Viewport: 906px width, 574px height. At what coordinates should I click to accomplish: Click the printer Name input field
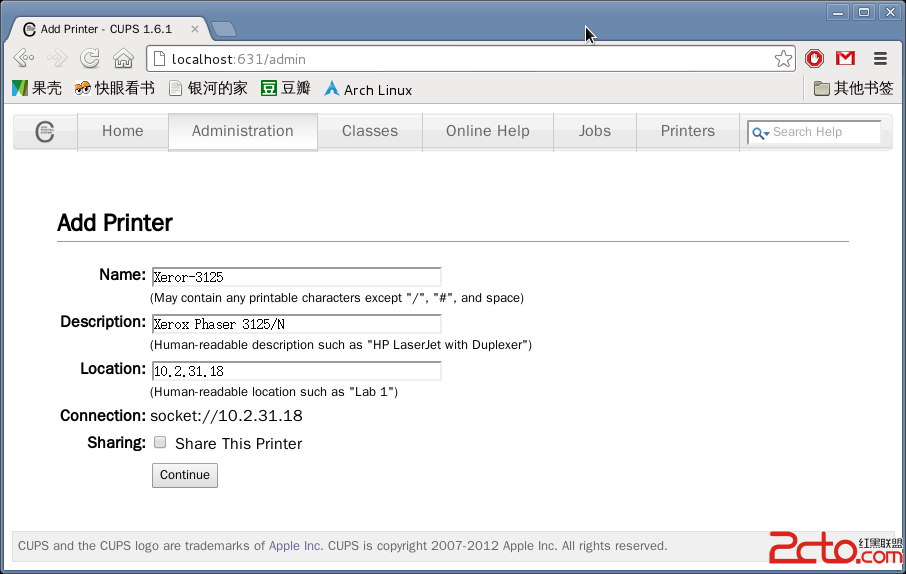click(296, 277)
